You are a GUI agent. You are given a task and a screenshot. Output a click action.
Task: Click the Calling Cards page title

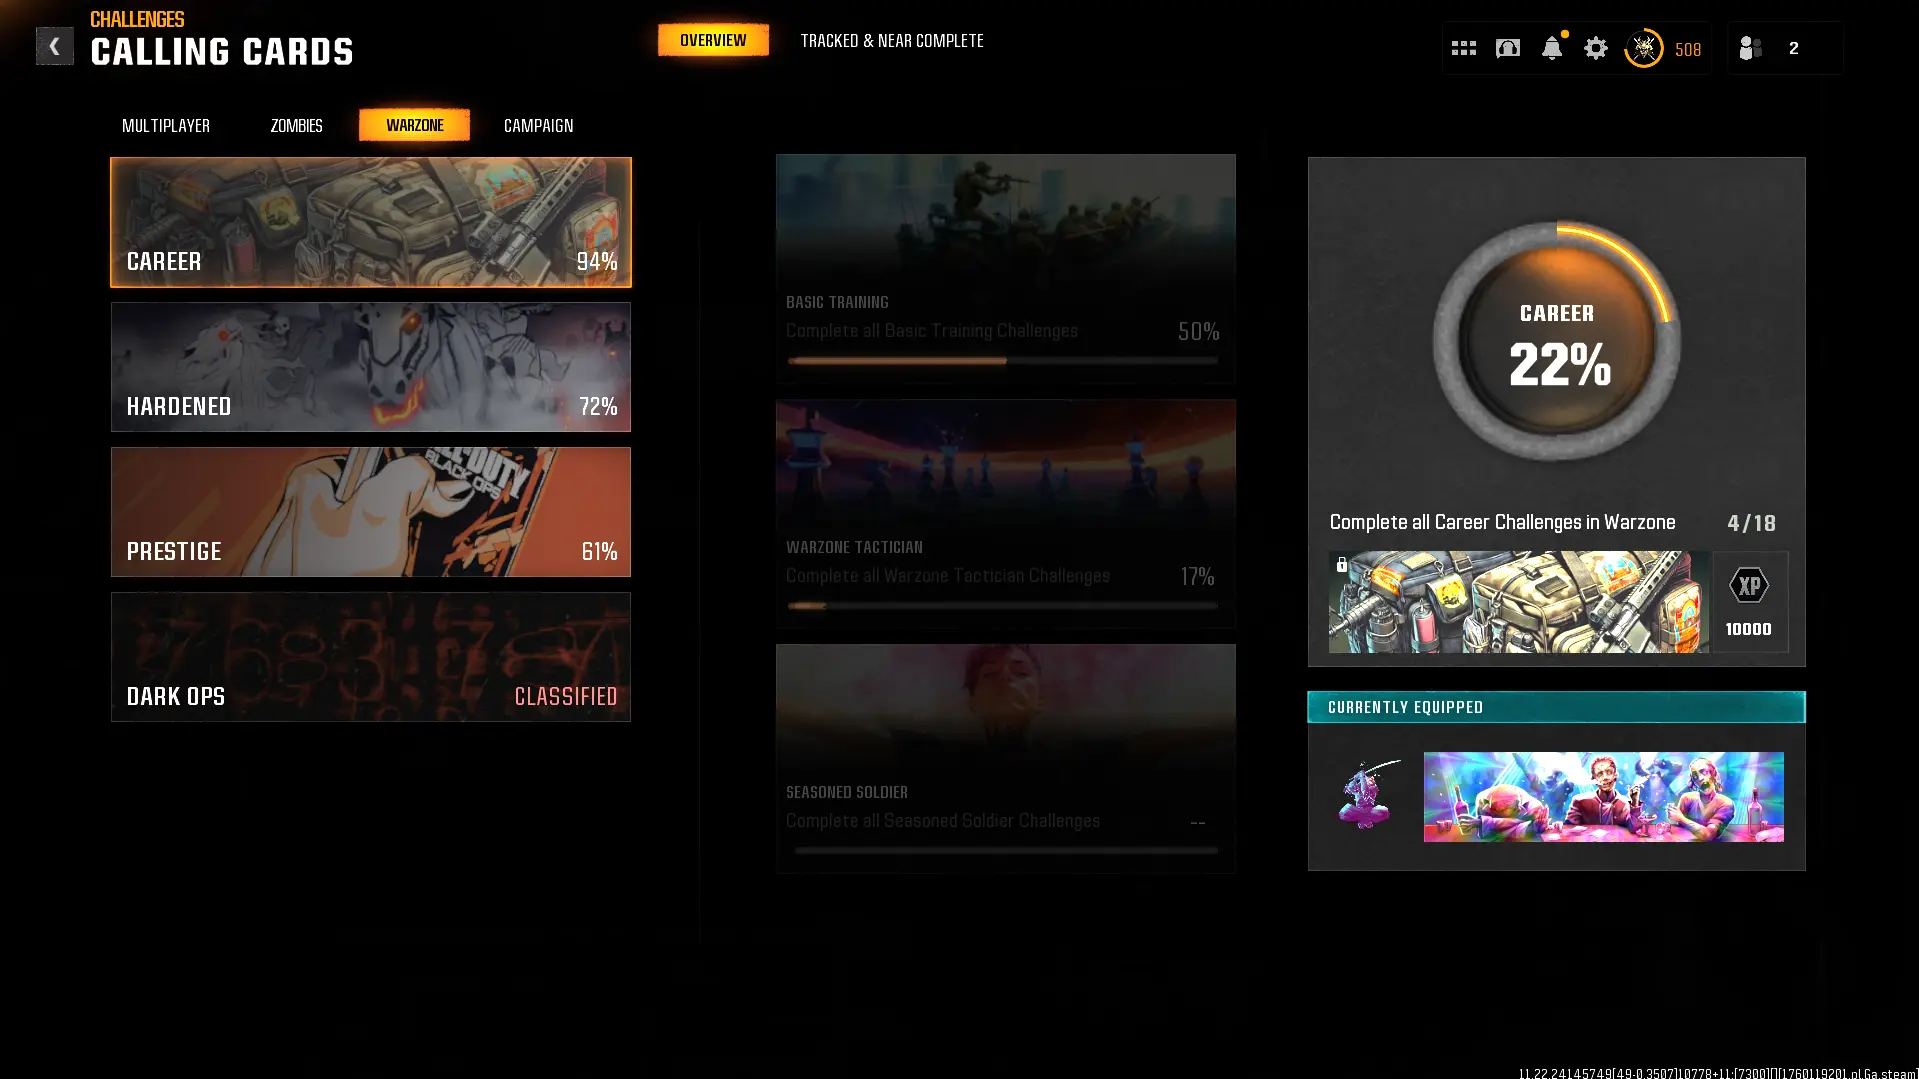pos(222,52)
